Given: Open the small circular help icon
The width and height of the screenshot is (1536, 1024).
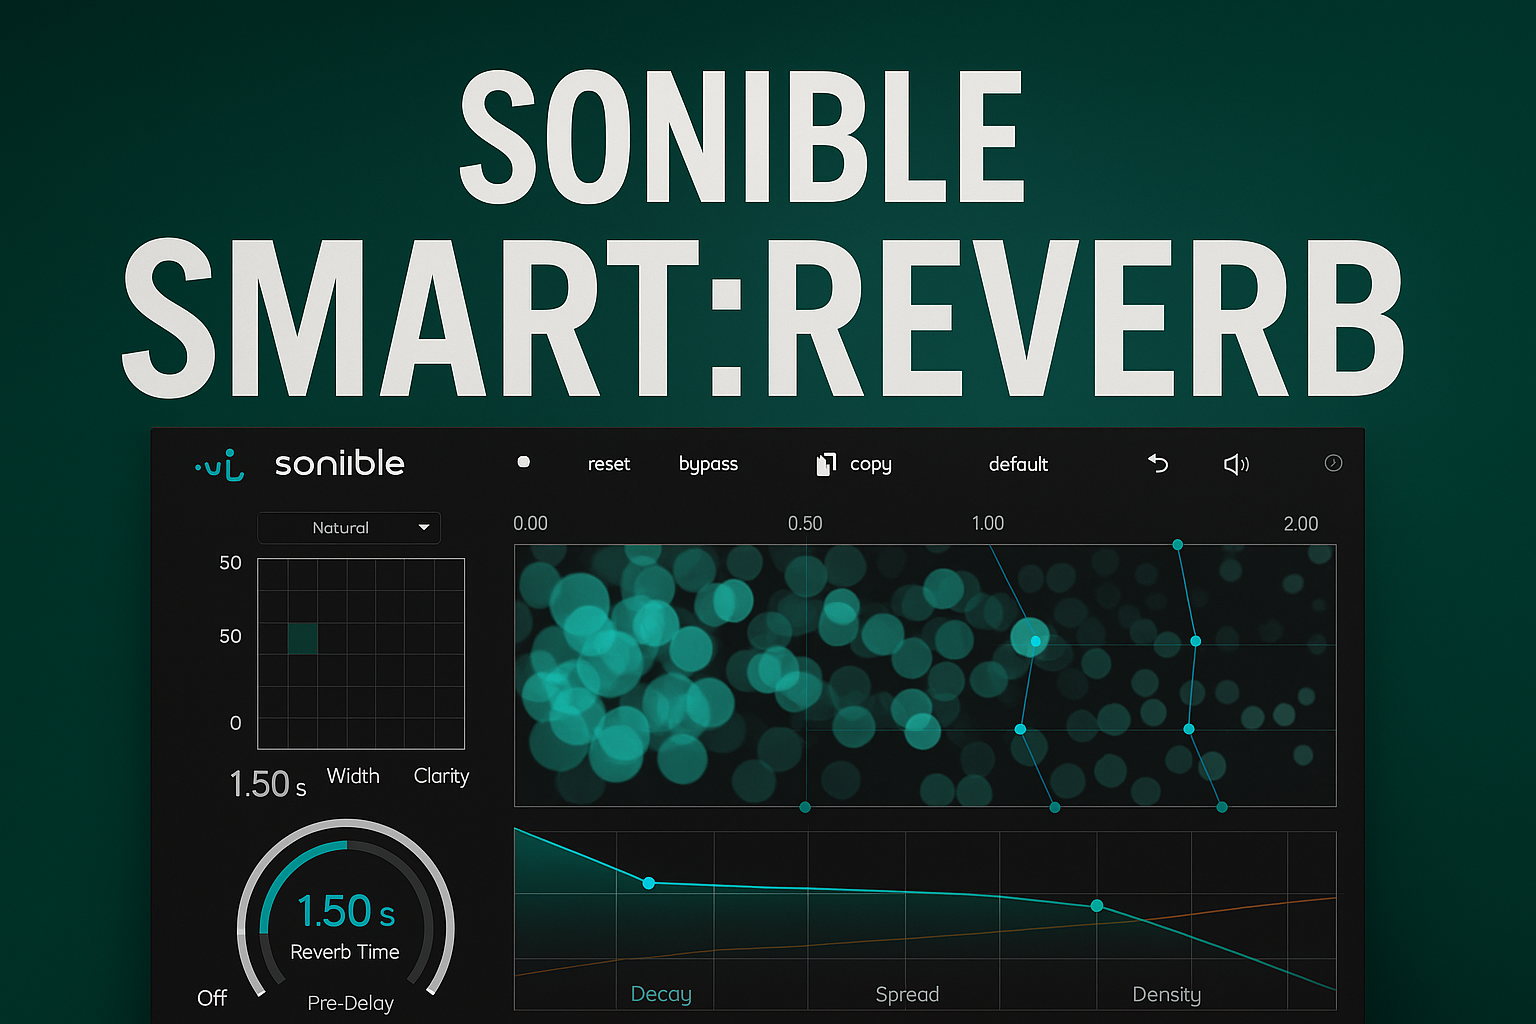Looking at the screenshot, I should (1333, 463).
